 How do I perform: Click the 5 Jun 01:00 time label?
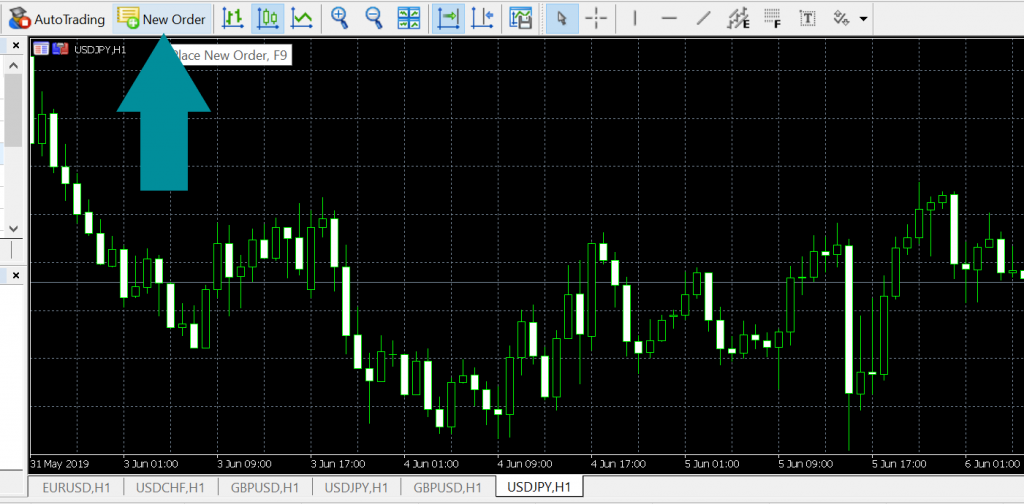(x=712, y=464)
